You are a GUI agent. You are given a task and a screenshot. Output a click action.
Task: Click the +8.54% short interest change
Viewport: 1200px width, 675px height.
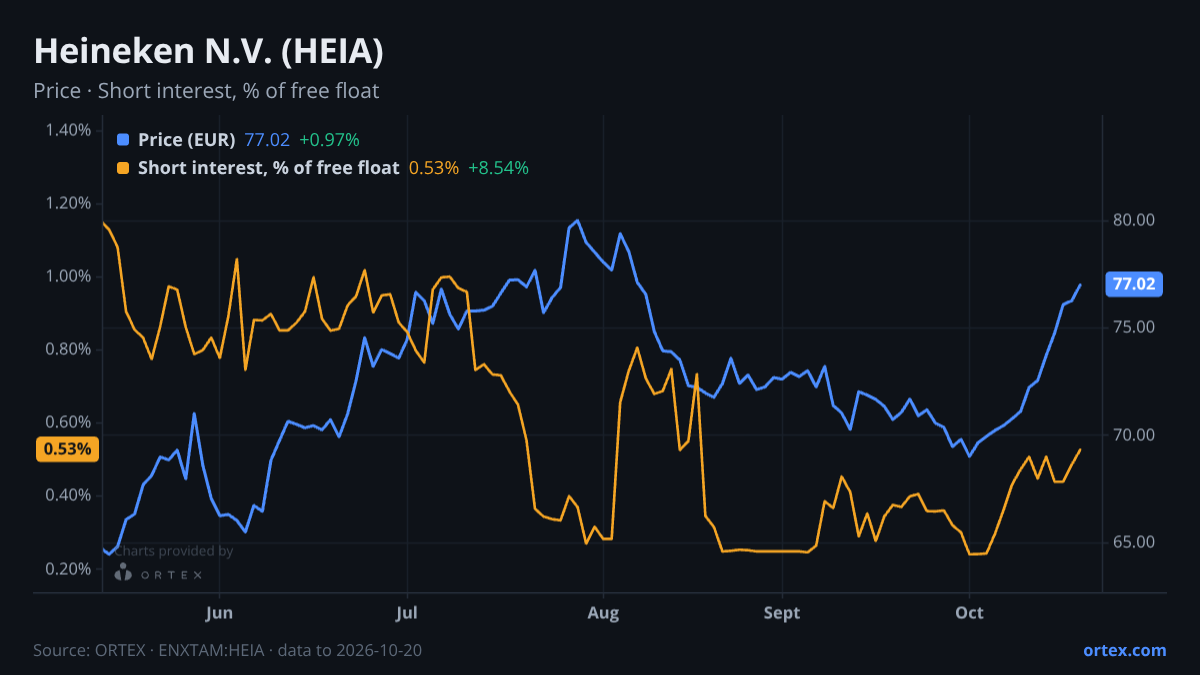pos(498,168)
